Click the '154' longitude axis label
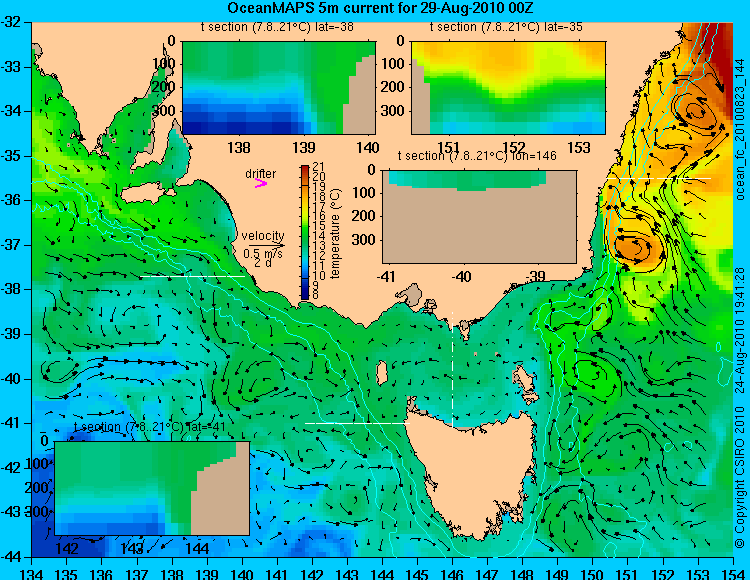The image size is (750, 580). click(733, 573)
